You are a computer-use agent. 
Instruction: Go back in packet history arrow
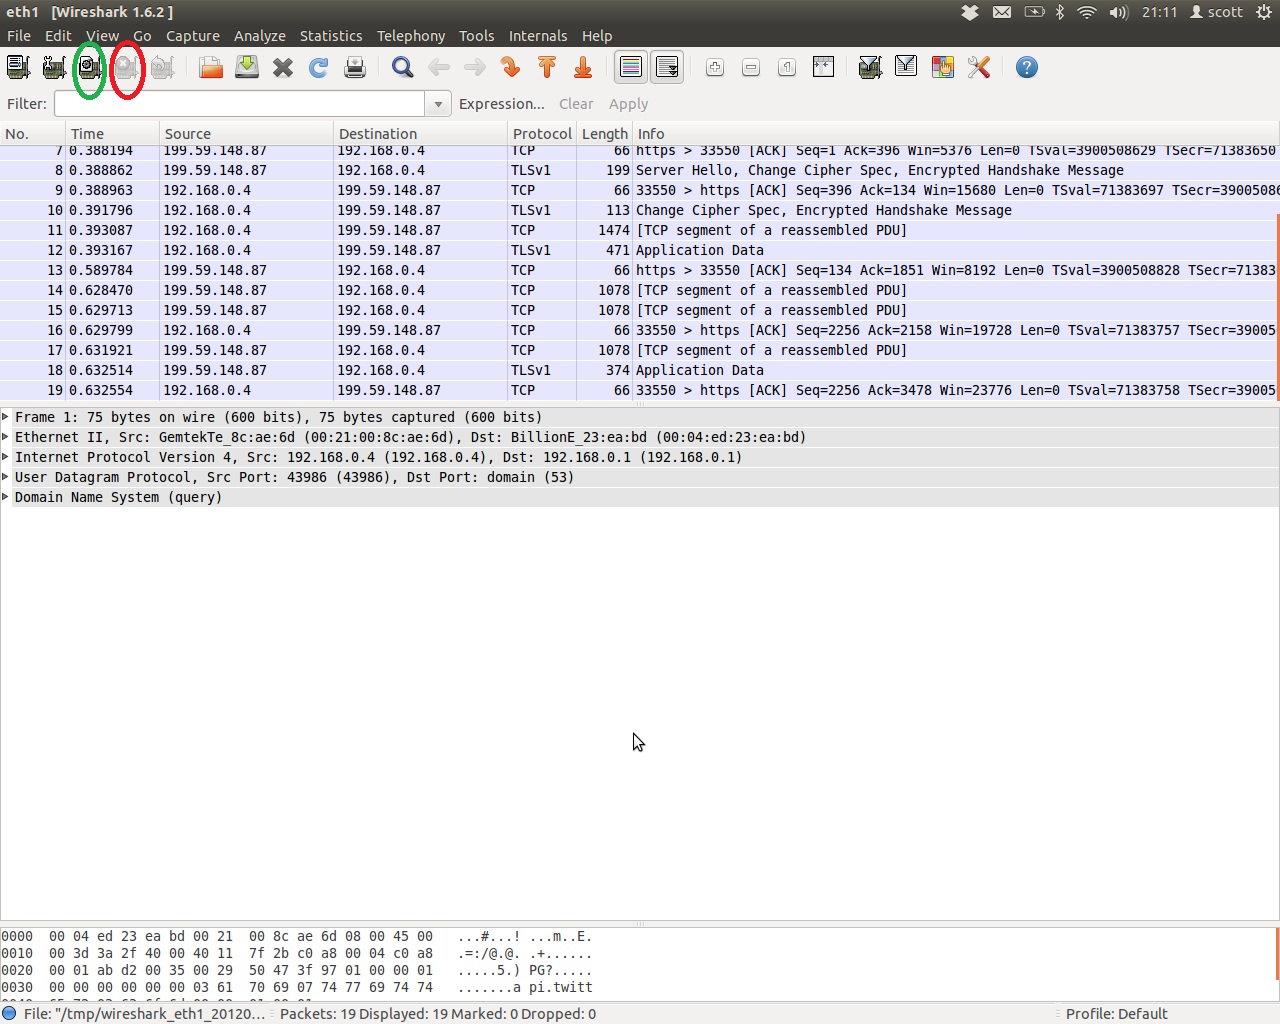point(439,67)
